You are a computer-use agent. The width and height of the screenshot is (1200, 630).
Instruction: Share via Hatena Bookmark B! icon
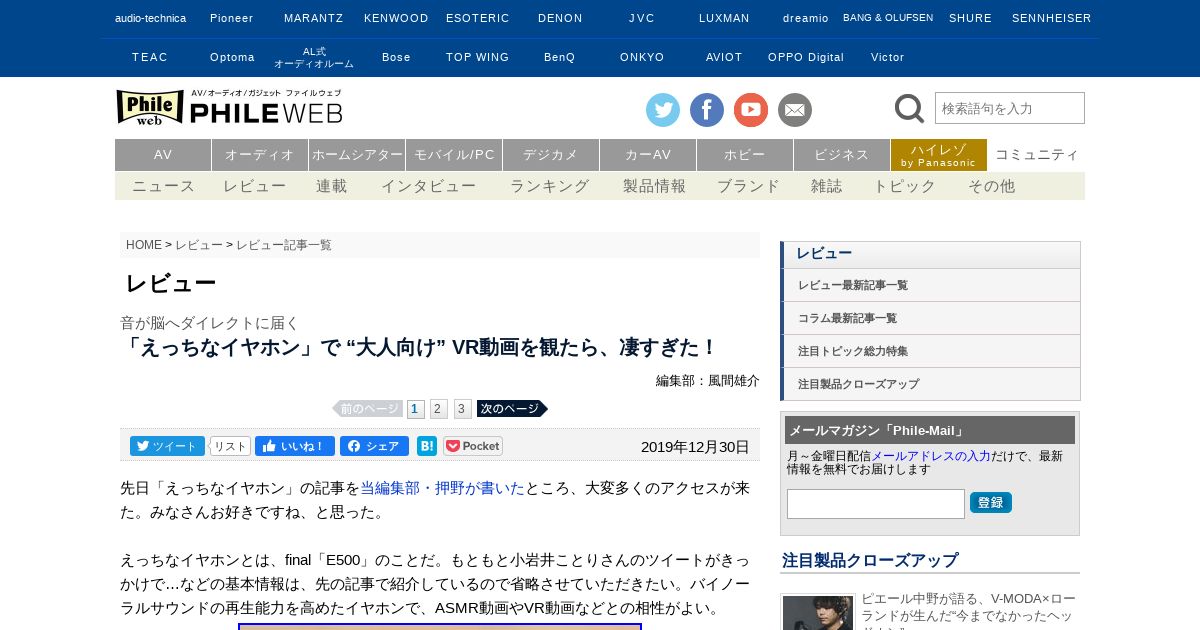(427, 446)
